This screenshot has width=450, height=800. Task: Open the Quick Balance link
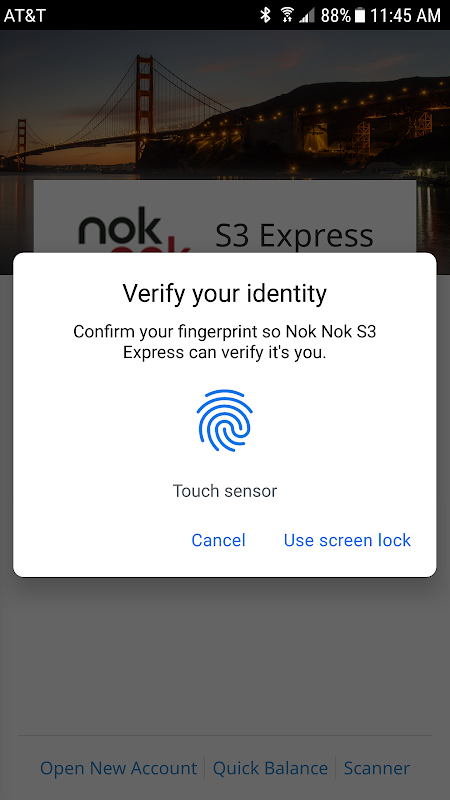pos(270,768)
